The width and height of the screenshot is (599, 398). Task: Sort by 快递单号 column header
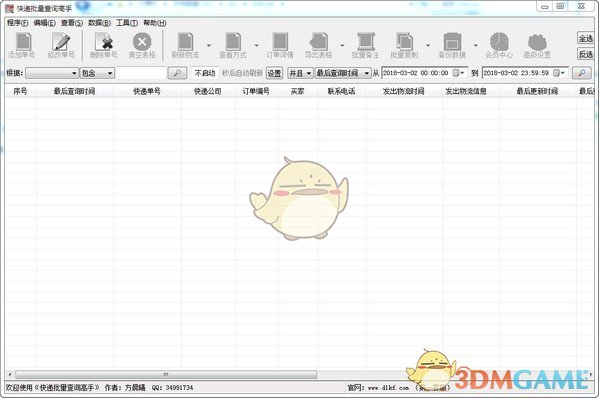(147, 91)
